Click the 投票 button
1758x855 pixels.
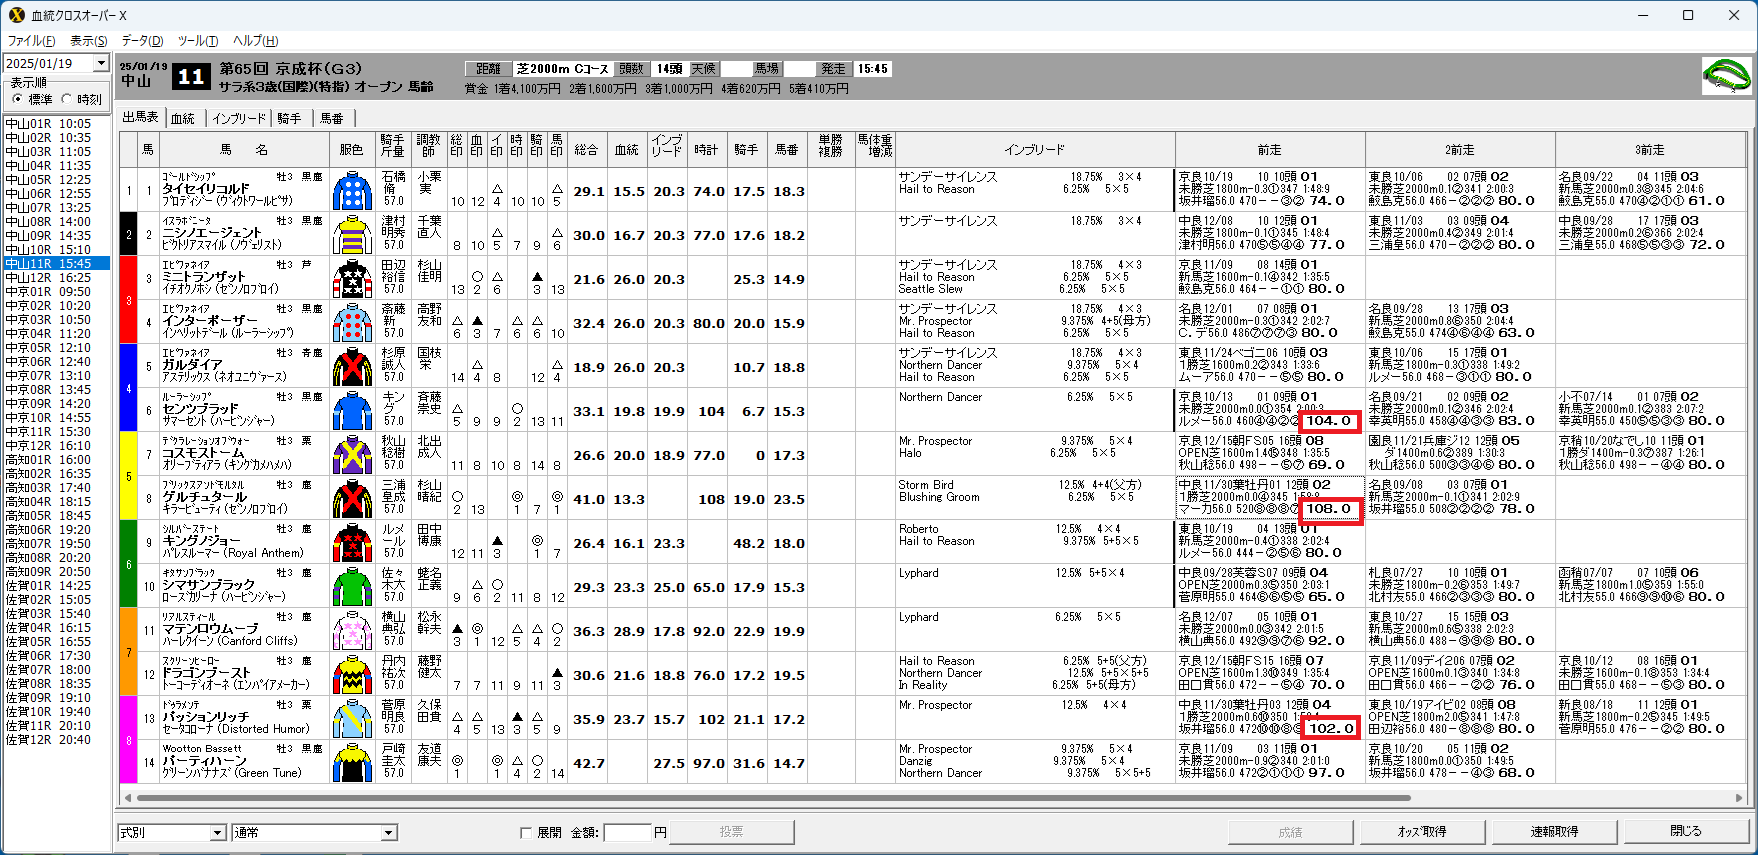[x=732, y=832]
